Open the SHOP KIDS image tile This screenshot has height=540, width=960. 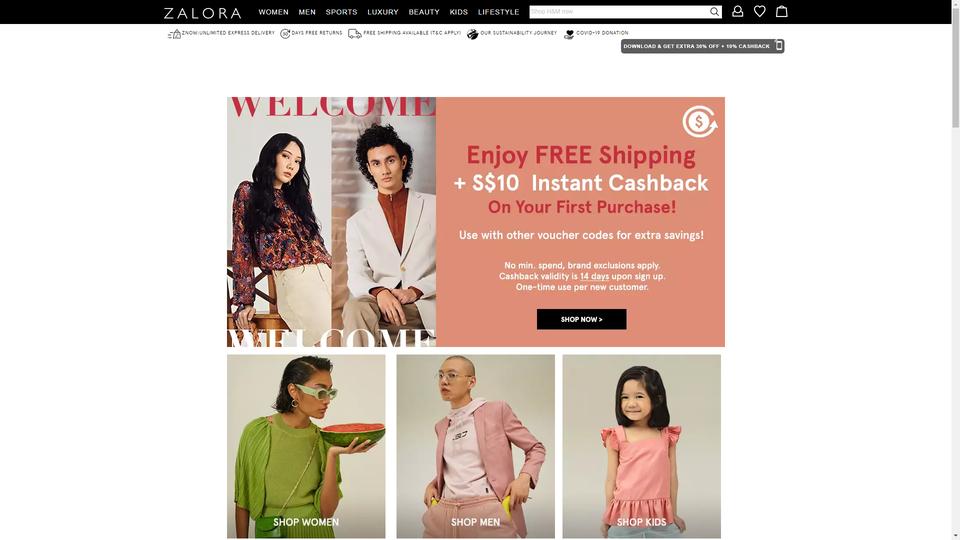pyautogui.click(x=642, y=446)
